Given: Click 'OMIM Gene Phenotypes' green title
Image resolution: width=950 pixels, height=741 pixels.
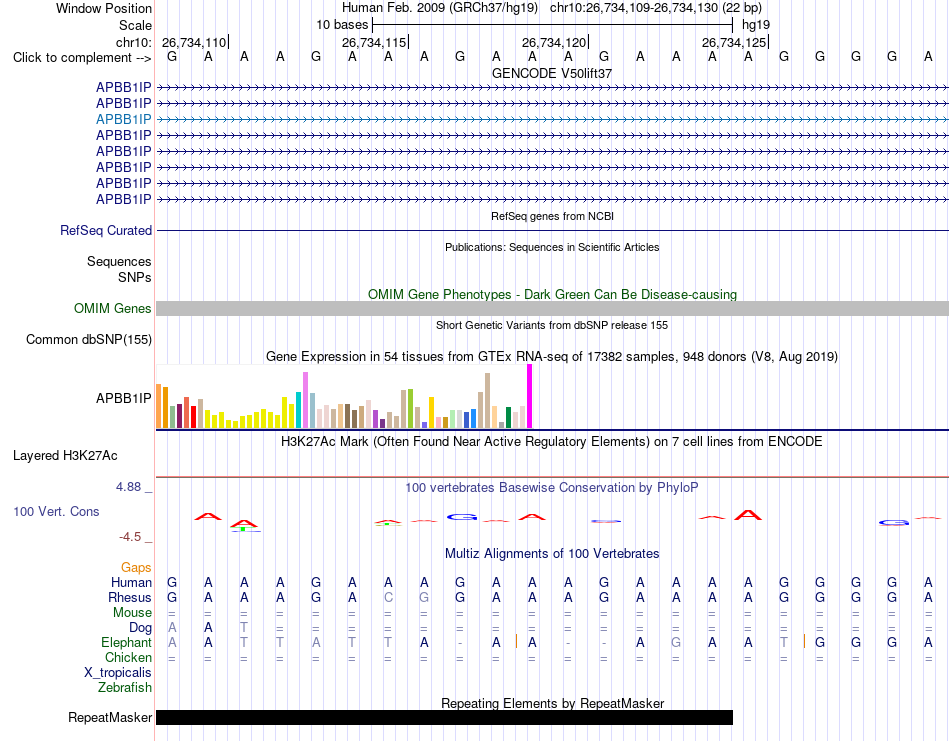Looking at the screenshot, I should (x=552, y=294).
